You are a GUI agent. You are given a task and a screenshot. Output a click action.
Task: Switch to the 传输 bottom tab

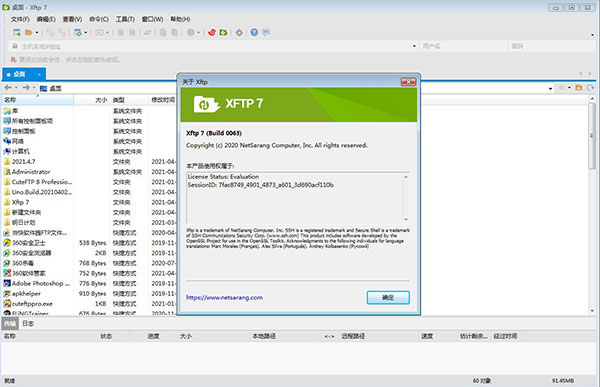coord(10,324)
